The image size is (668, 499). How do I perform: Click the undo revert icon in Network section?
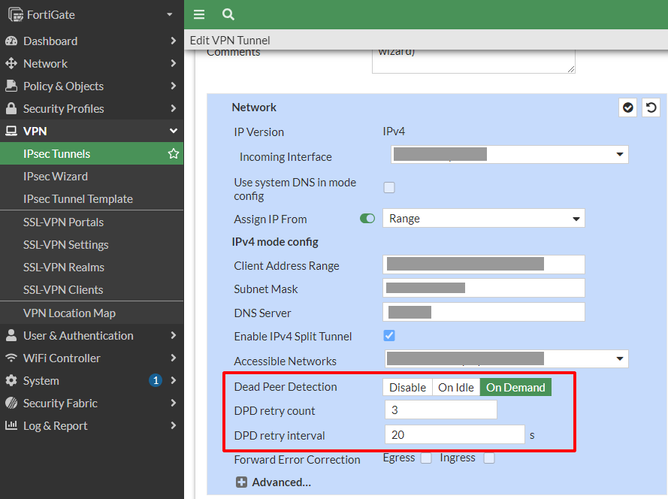click(x=651, y=108)
